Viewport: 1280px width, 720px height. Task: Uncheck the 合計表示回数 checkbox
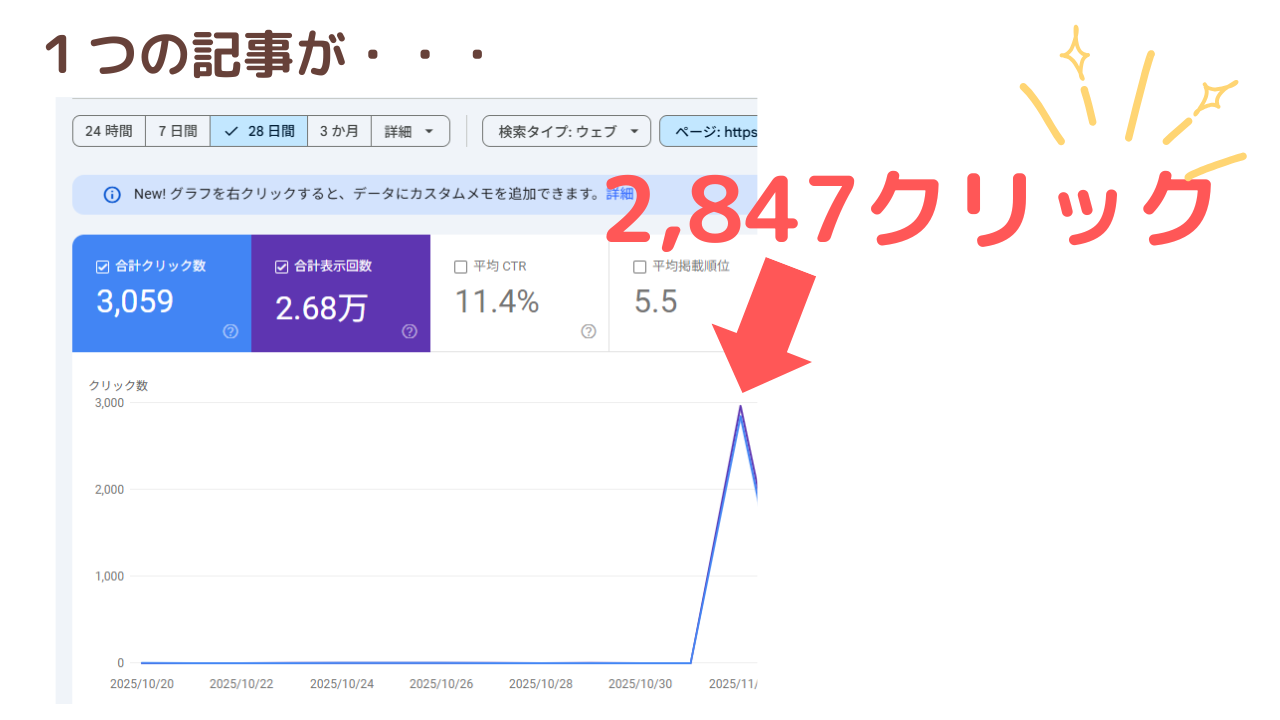281,267
